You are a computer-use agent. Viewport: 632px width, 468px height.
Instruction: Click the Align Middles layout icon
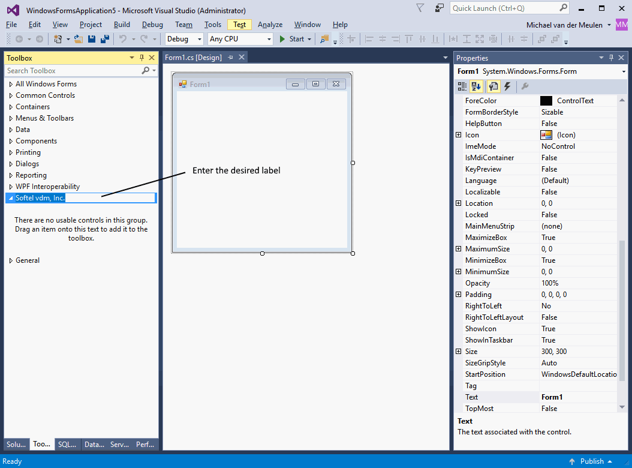[422, 39]
